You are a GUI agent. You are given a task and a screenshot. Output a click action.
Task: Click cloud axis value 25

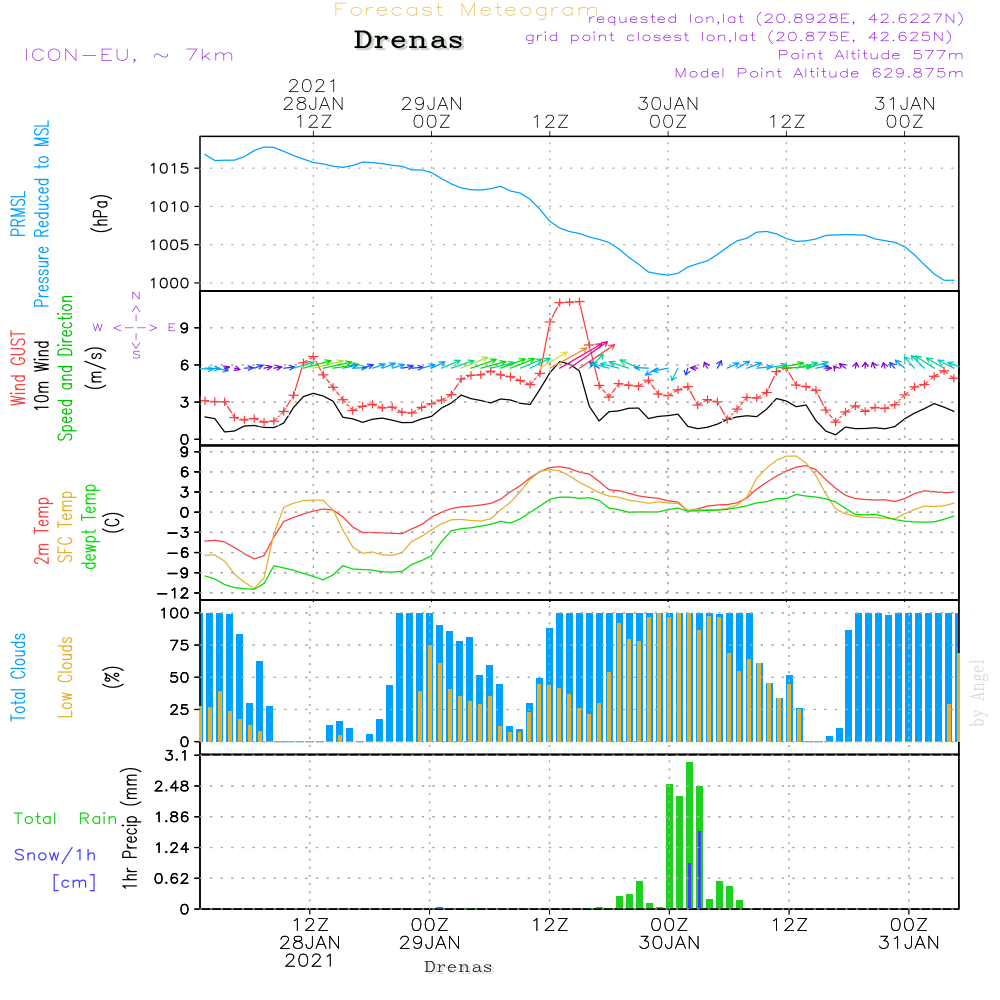coord(179,710)
